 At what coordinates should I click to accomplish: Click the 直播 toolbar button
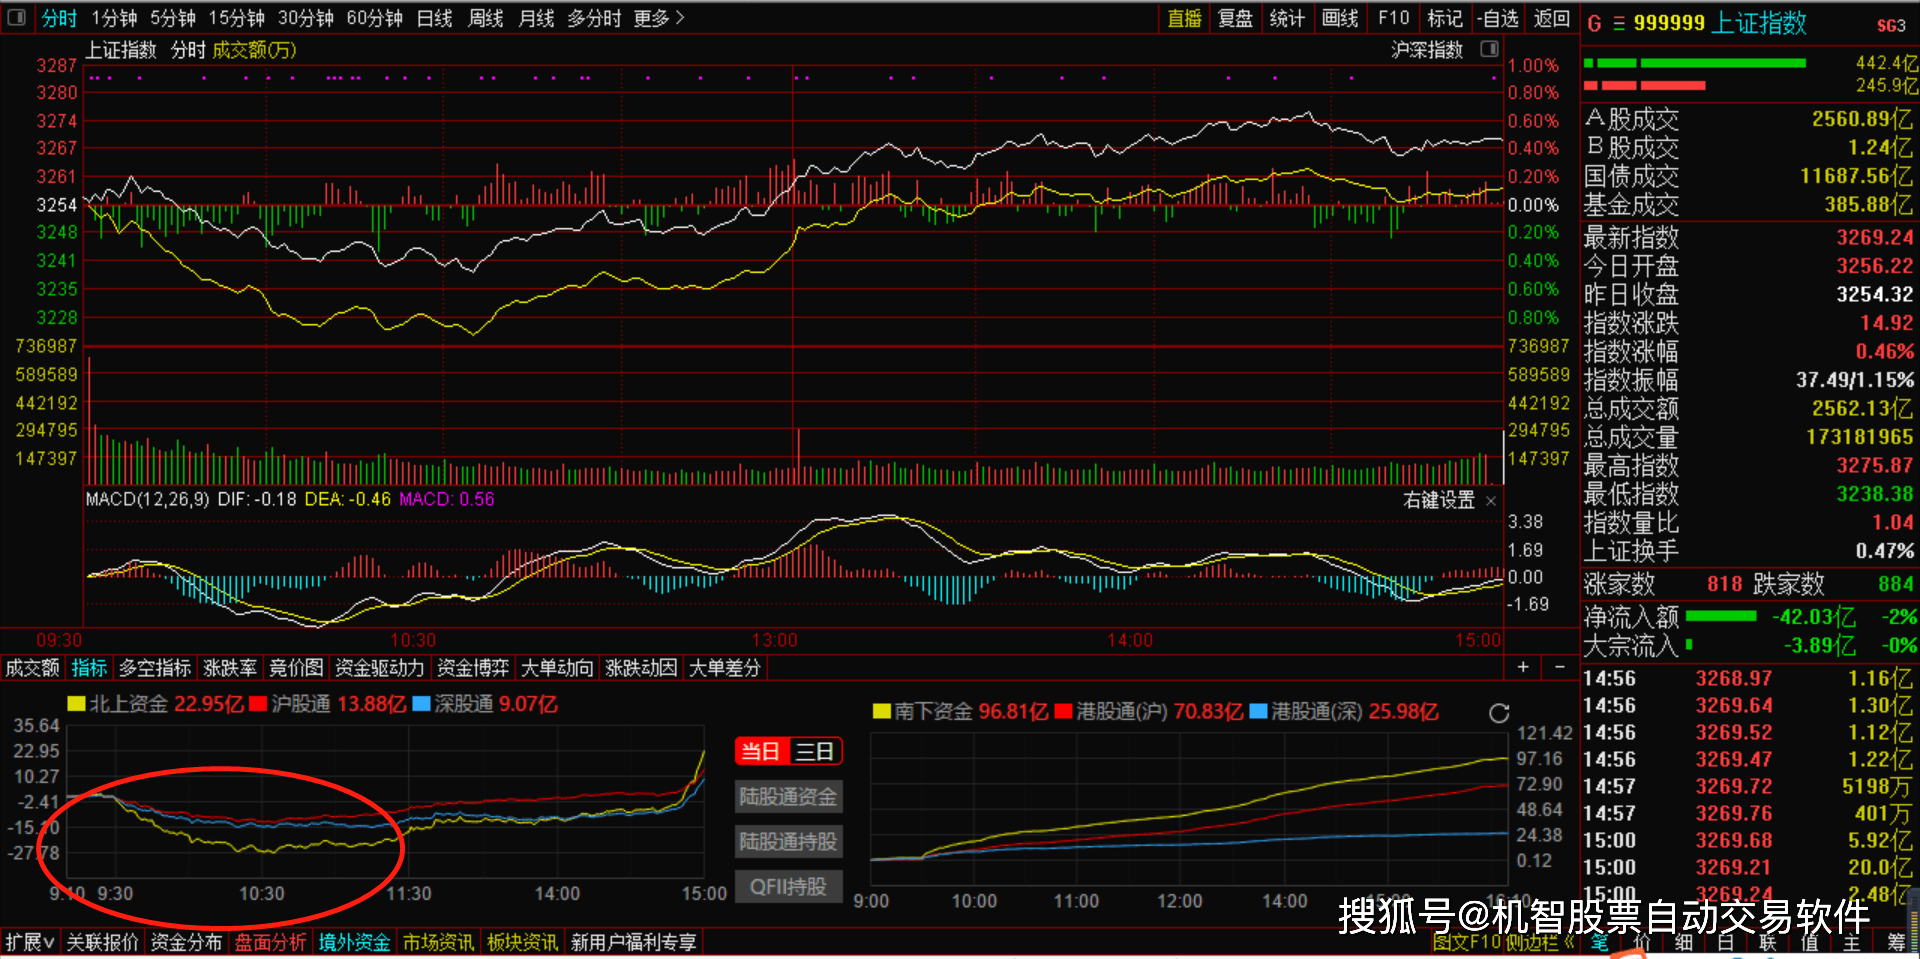click(x=1184, y=18)
